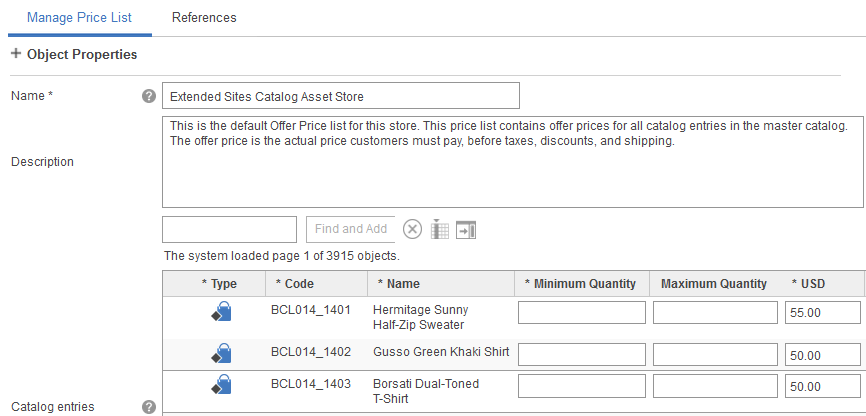This screenshot has height=416, width=866.
Task: Click the type icon for BCL014_1403 row
Action: 221,385
